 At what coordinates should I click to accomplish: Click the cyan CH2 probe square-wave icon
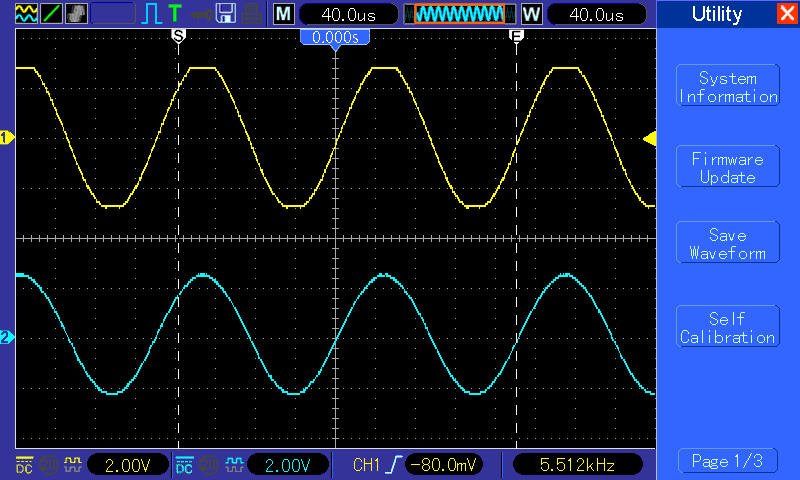[234, 465]
